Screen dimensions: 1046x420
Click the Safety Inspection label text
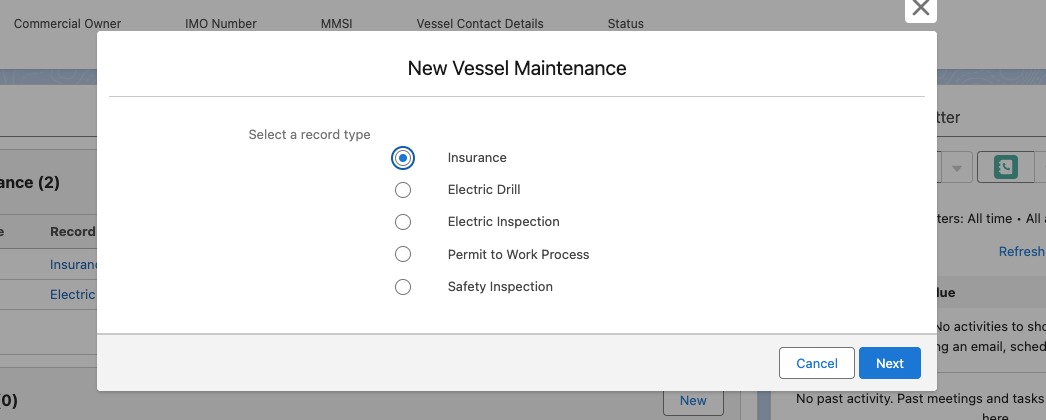pos(500,287)
